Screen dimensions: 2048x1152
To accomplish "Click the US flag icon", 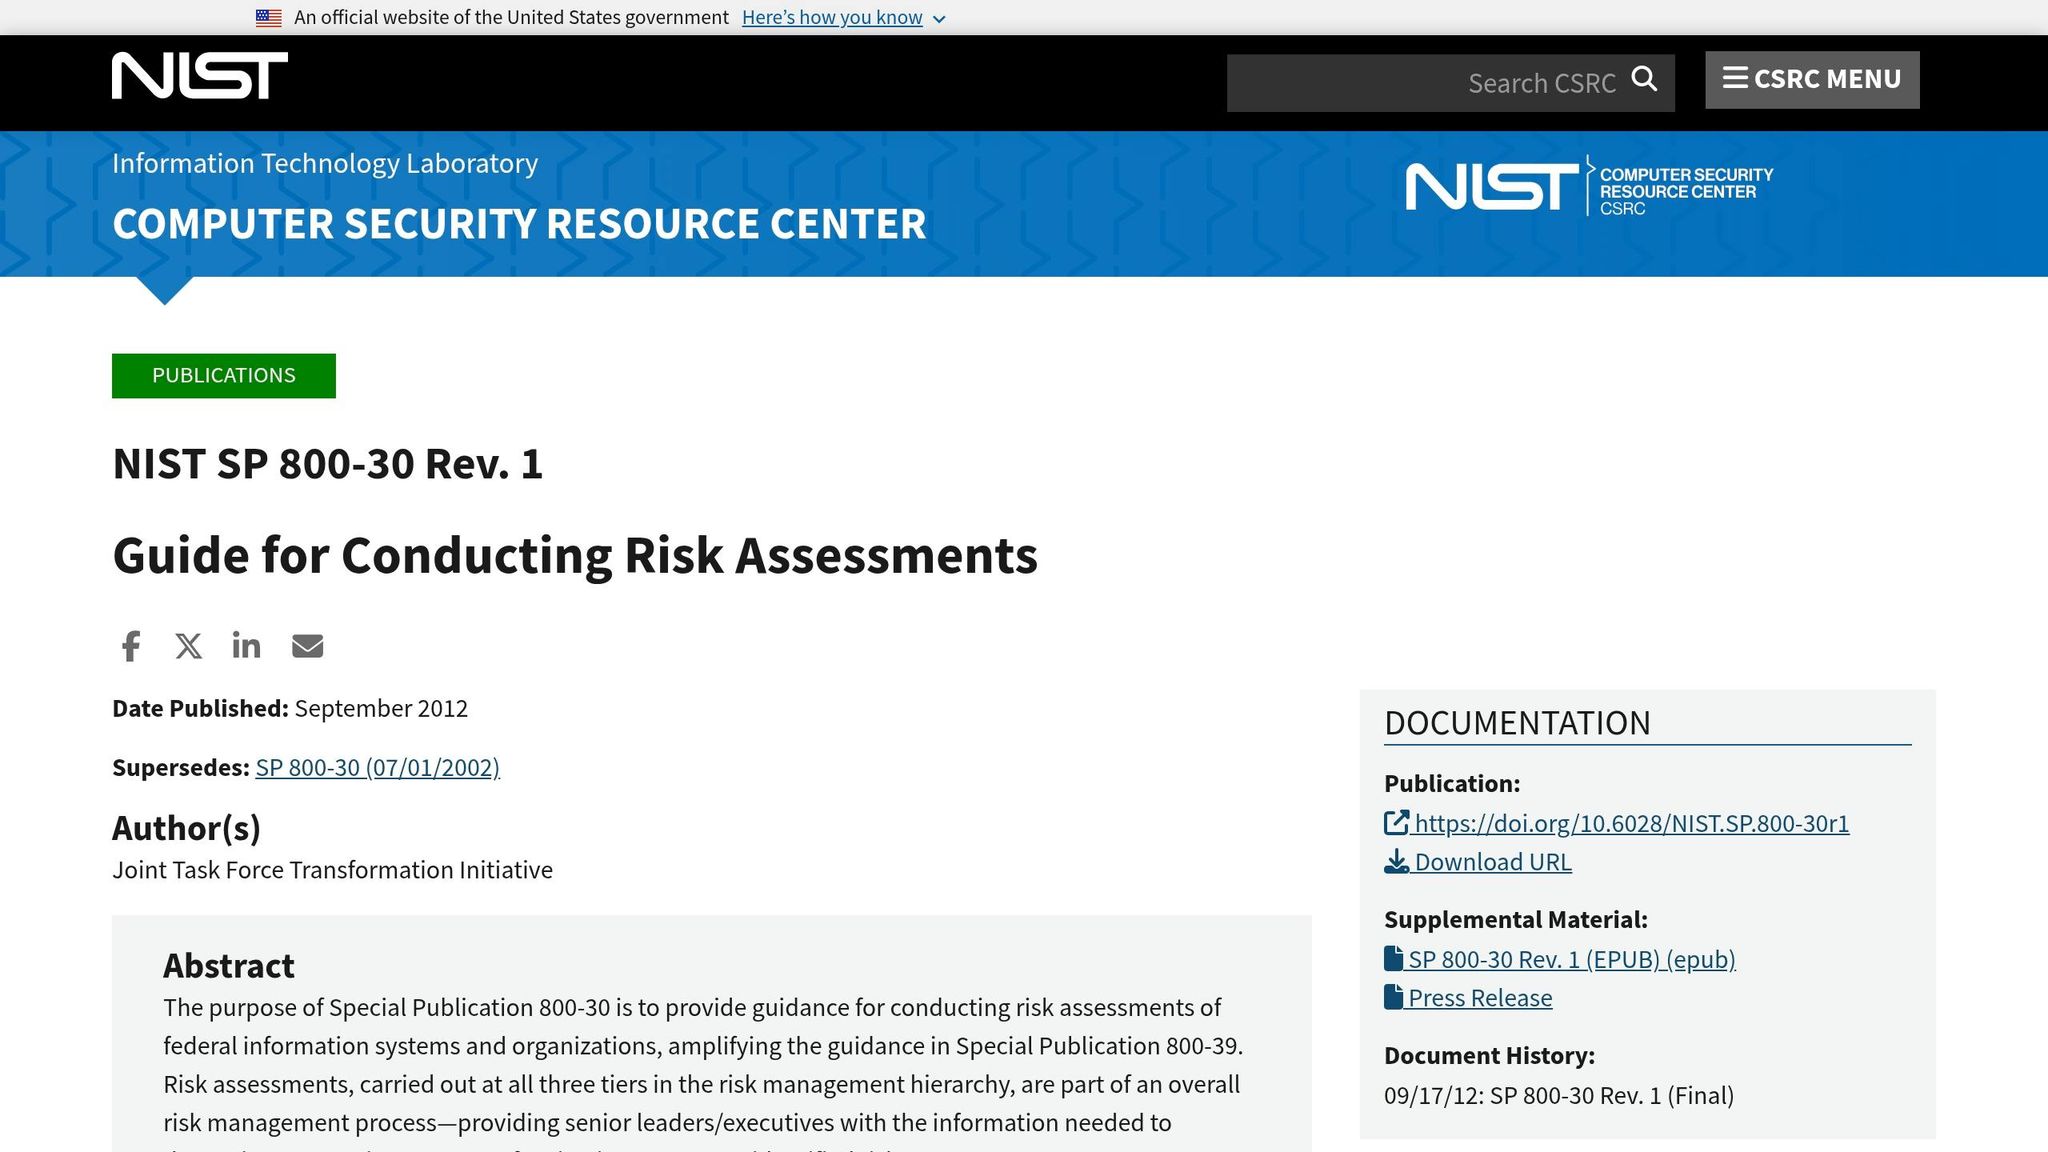I will pyautogui.click(x=268, y=18).
